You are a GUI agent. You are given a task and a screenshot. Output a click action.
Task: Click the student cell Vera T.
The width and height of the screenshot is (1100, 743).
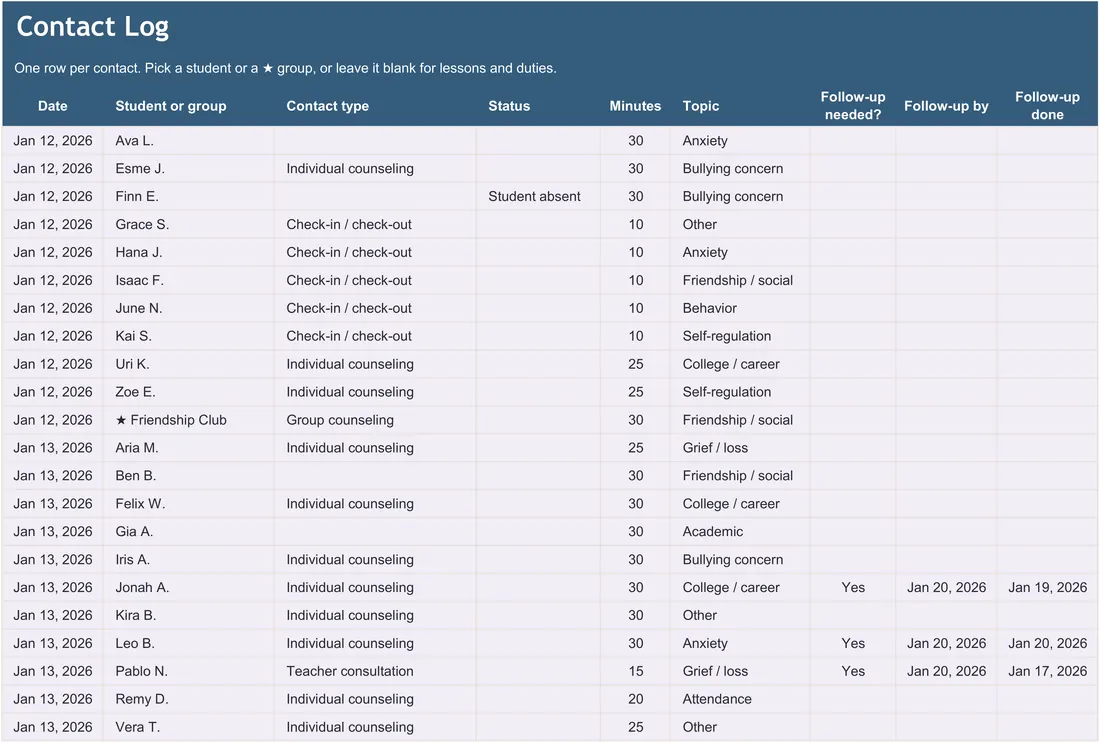click(188, 728)
